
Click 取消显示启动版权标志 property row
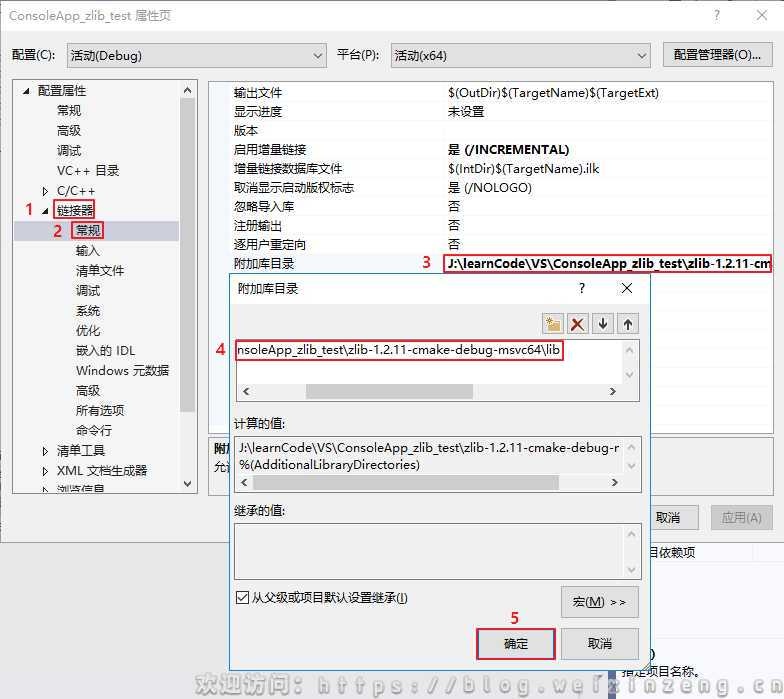502,188
